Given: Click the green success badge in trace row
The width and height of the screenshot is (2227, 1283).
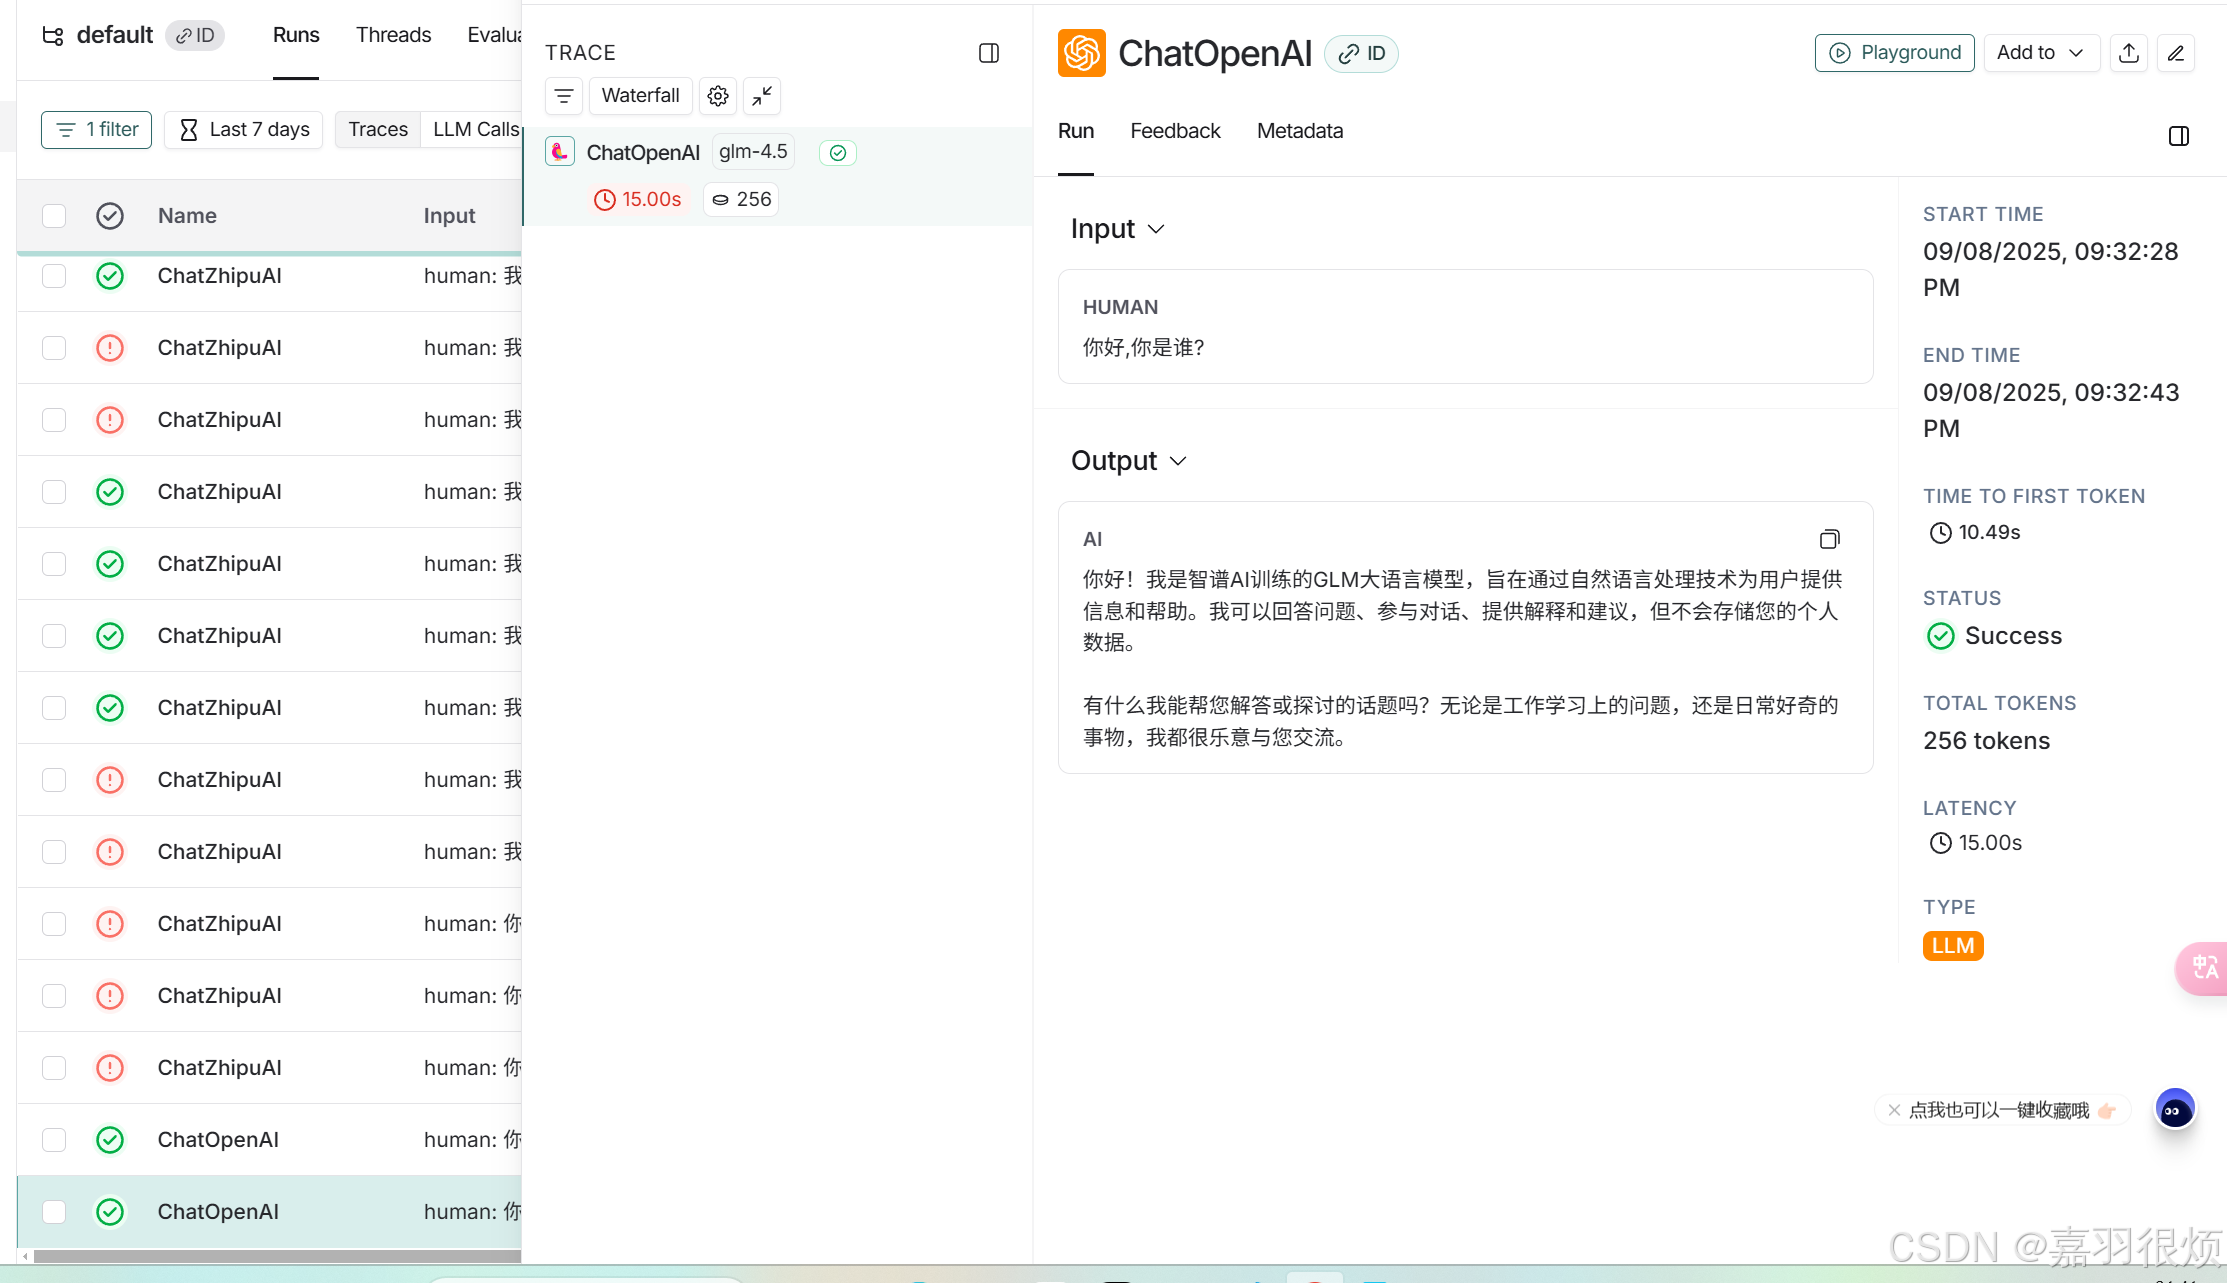Looking at the screenshot, I should [838, 153].
